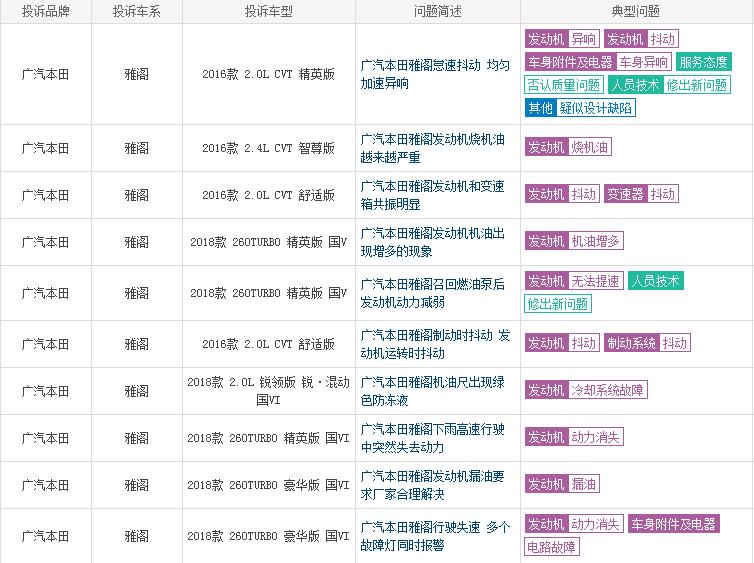Select 发动机 动力消失 tag in the 行驶失速 row

(574, 524)
